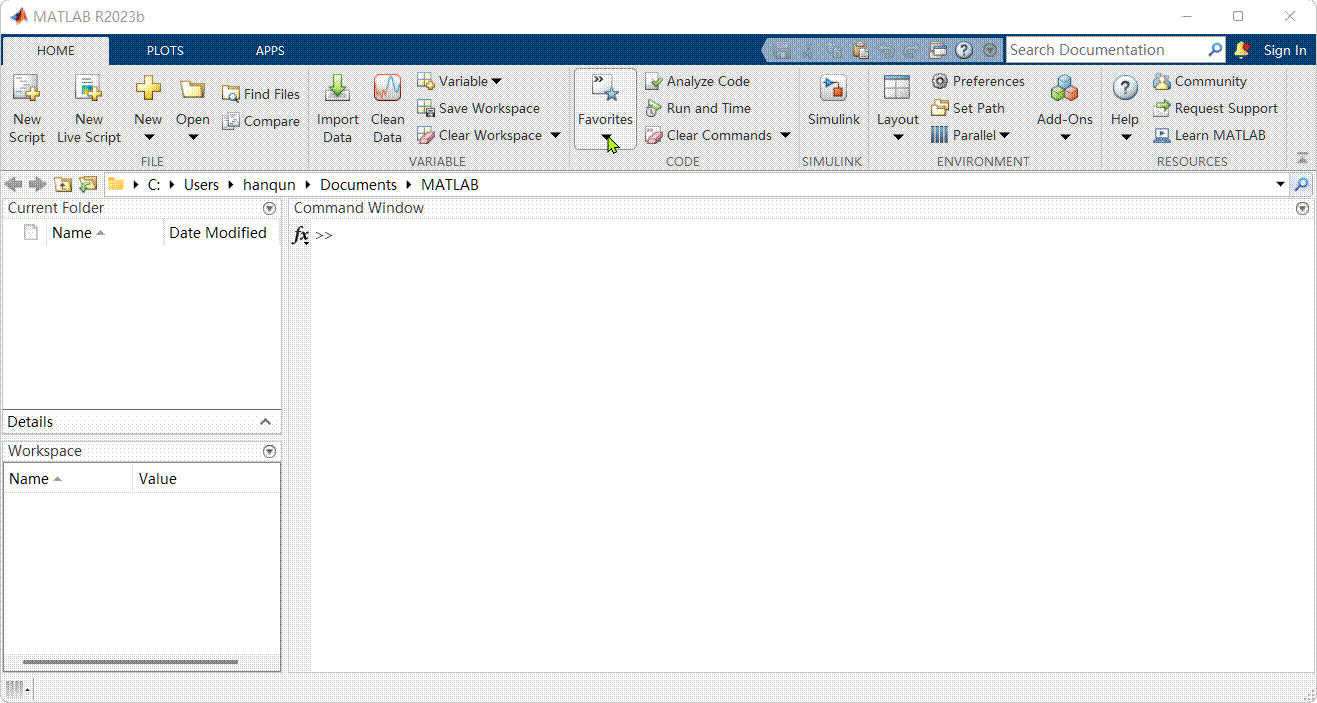Go up one folder level
Screen dimensions: 1317x703
tap(63, 184)
